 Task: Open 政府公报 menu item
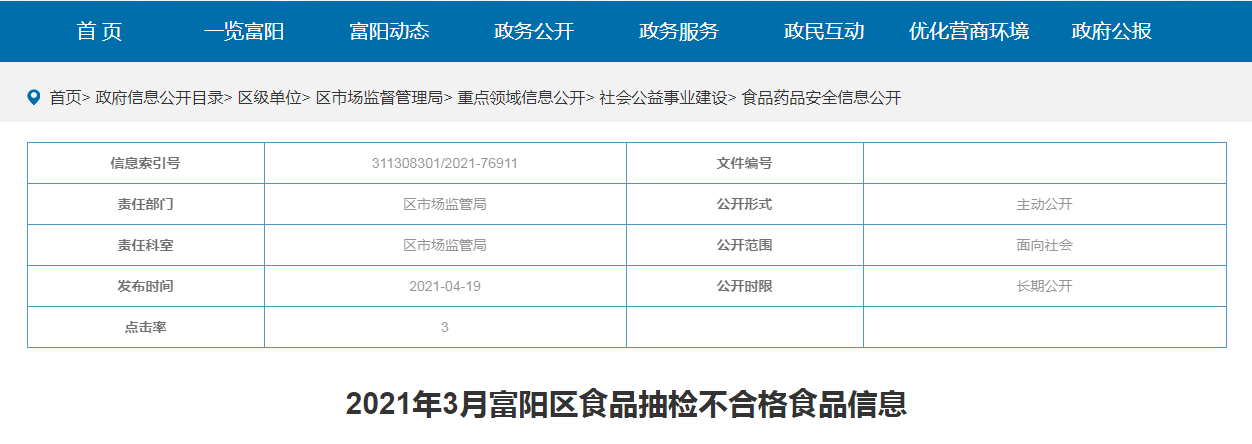[1112, 31]
